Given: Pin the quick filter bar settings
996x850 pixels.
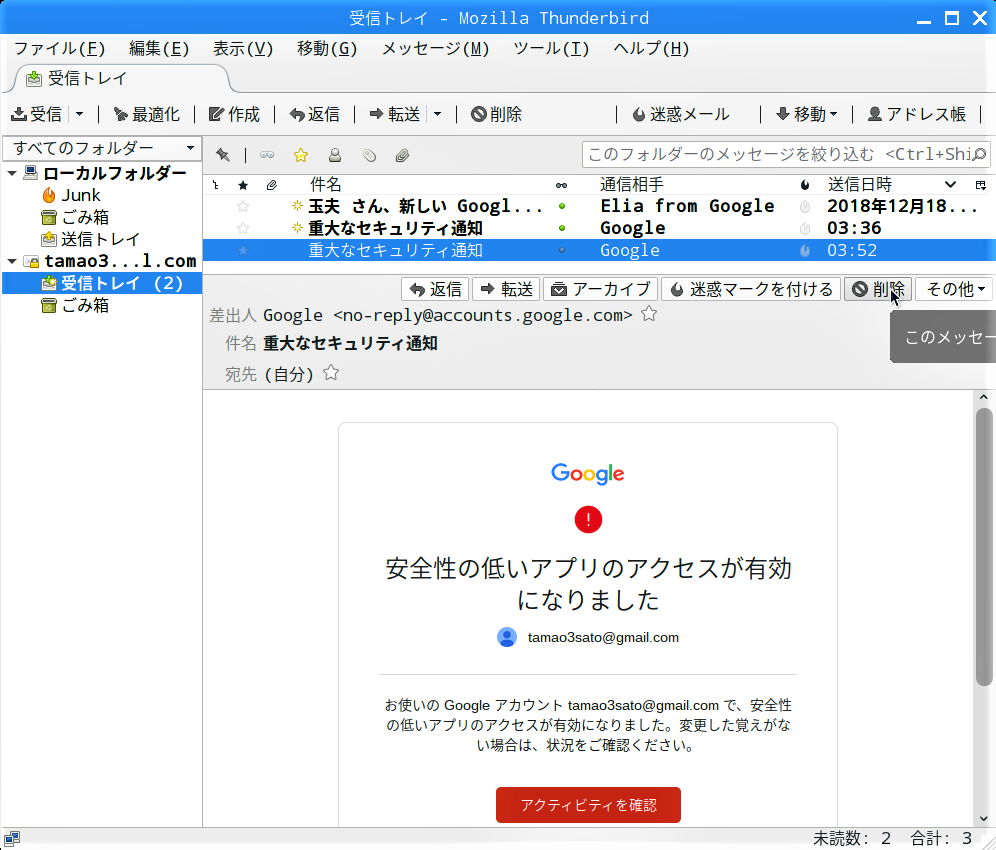Looking at the screenshot, I should click(x=223, y=155).
